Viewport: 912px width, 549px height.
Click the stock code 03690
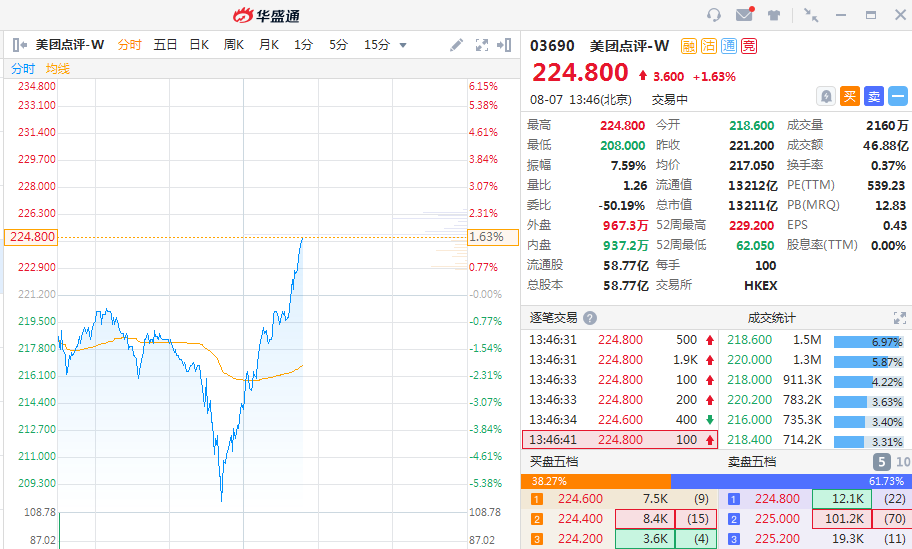[552, 46]
